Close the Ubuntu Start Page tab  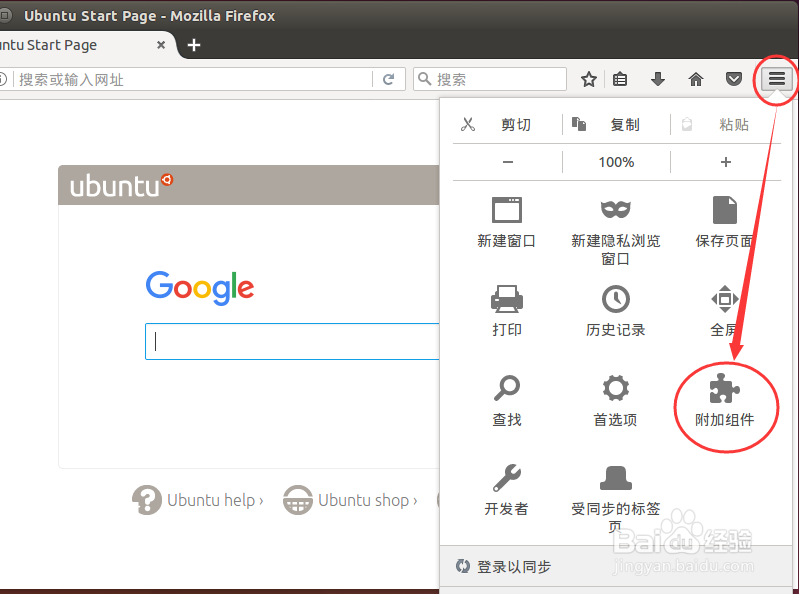pos(161,45)
